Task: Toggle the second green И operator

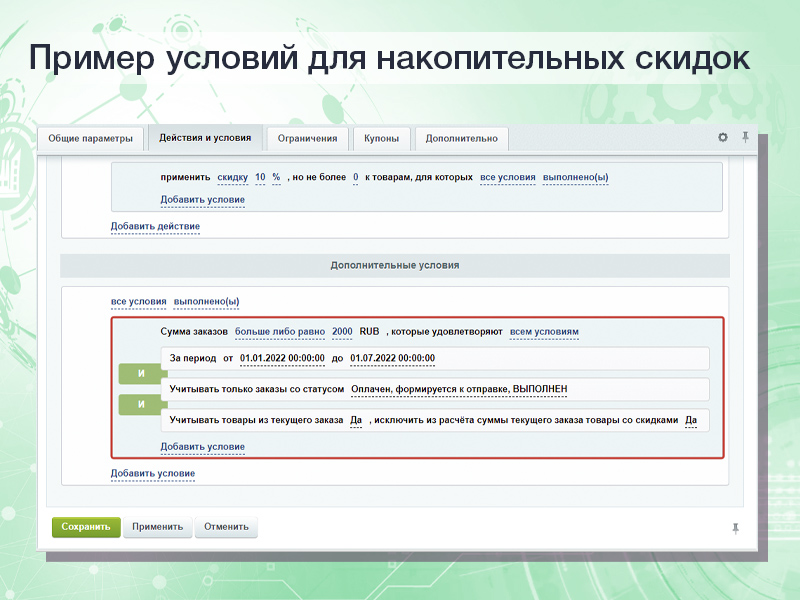Action: [x=140, y=405]
